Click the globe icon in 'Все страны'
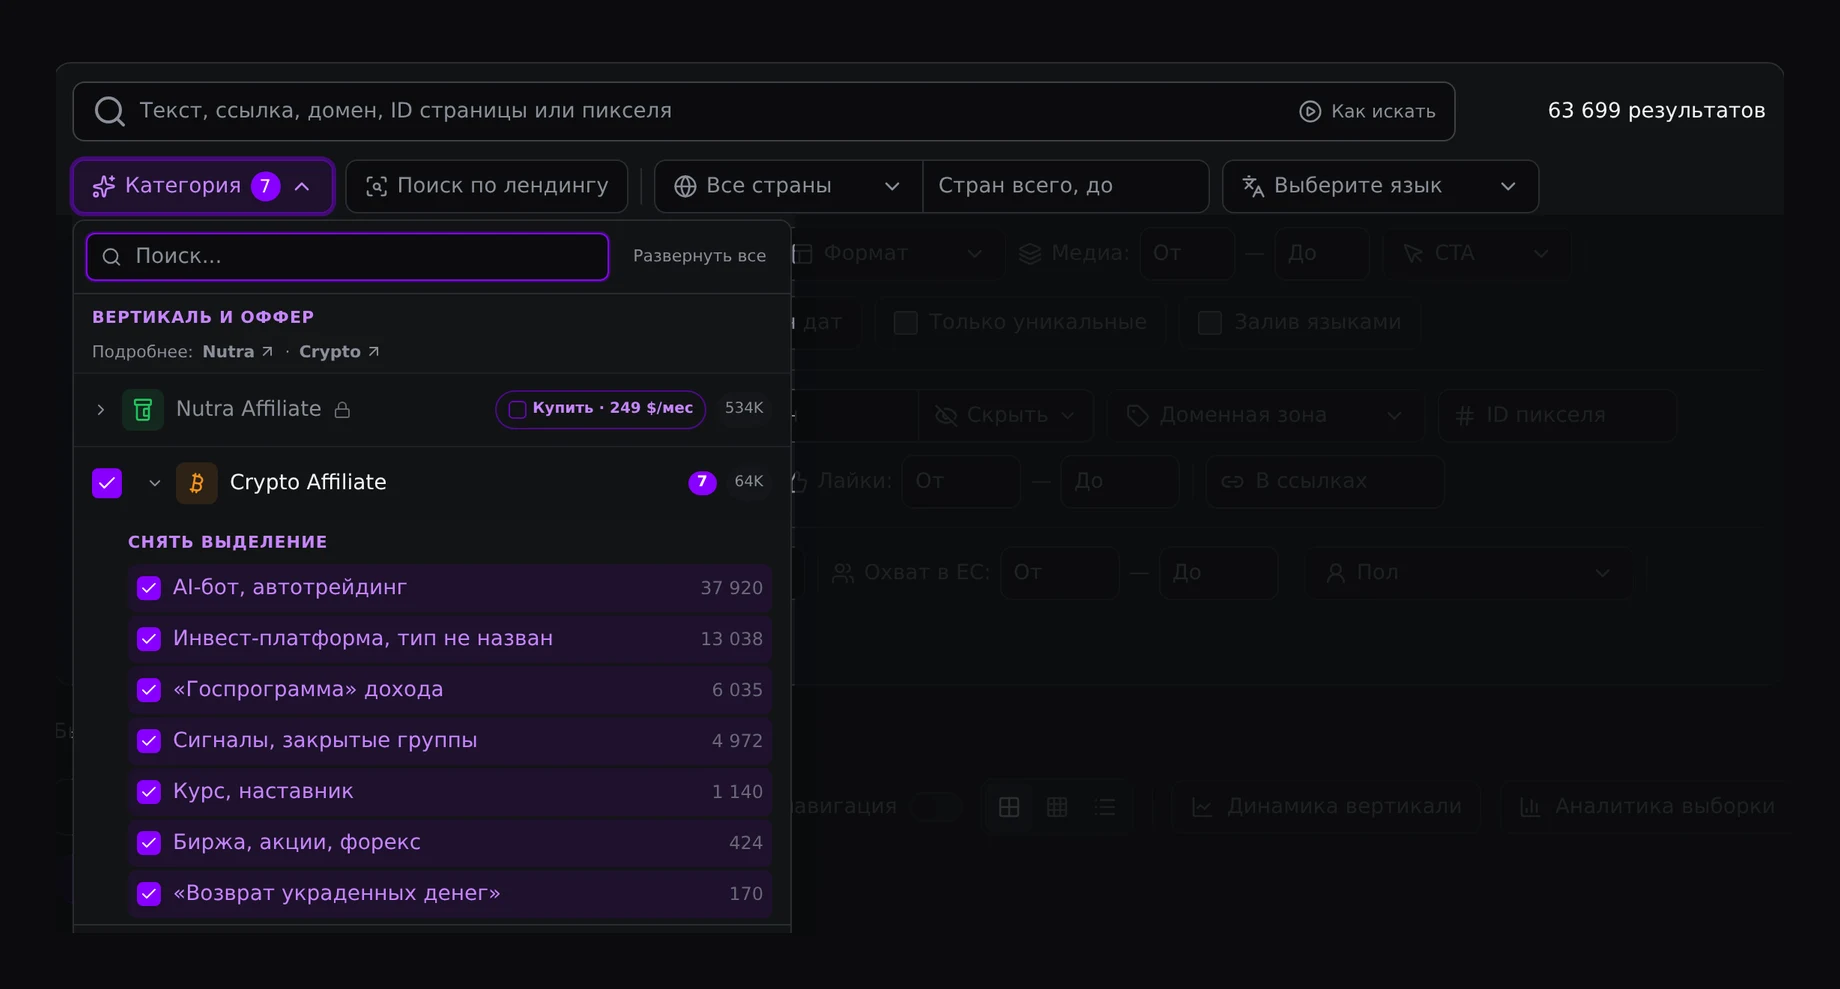Screen dimensions: 1840x989 pos(685,186)
